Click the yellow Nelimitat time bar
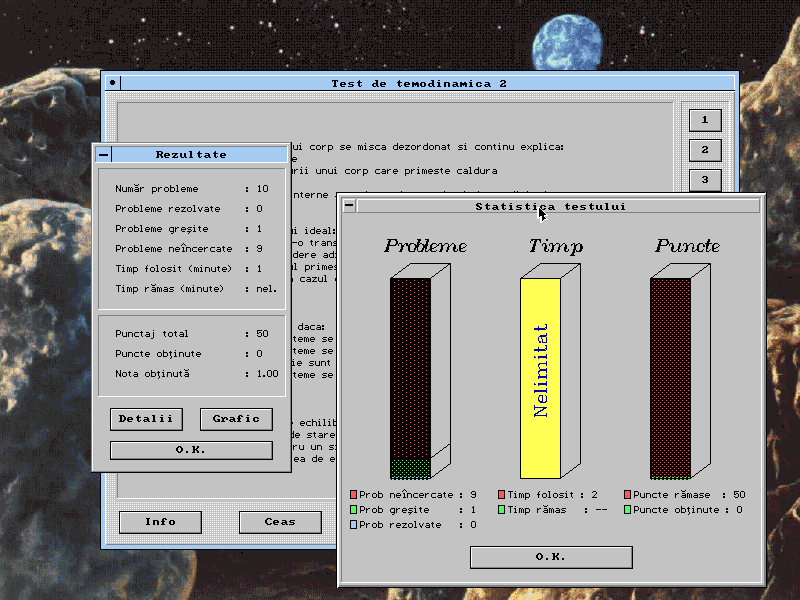 coord(540,378)
